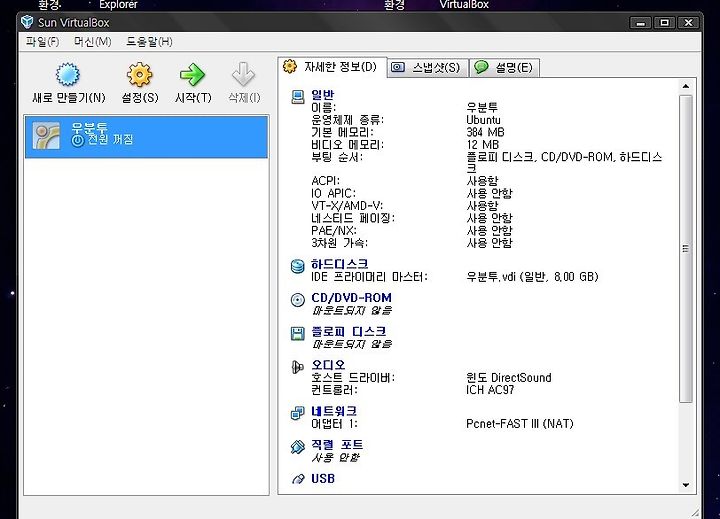This screenshot has height=519, width=720.
Task: Open the 플로피 디스크 settings link
Action: click(x=349, y=331)
